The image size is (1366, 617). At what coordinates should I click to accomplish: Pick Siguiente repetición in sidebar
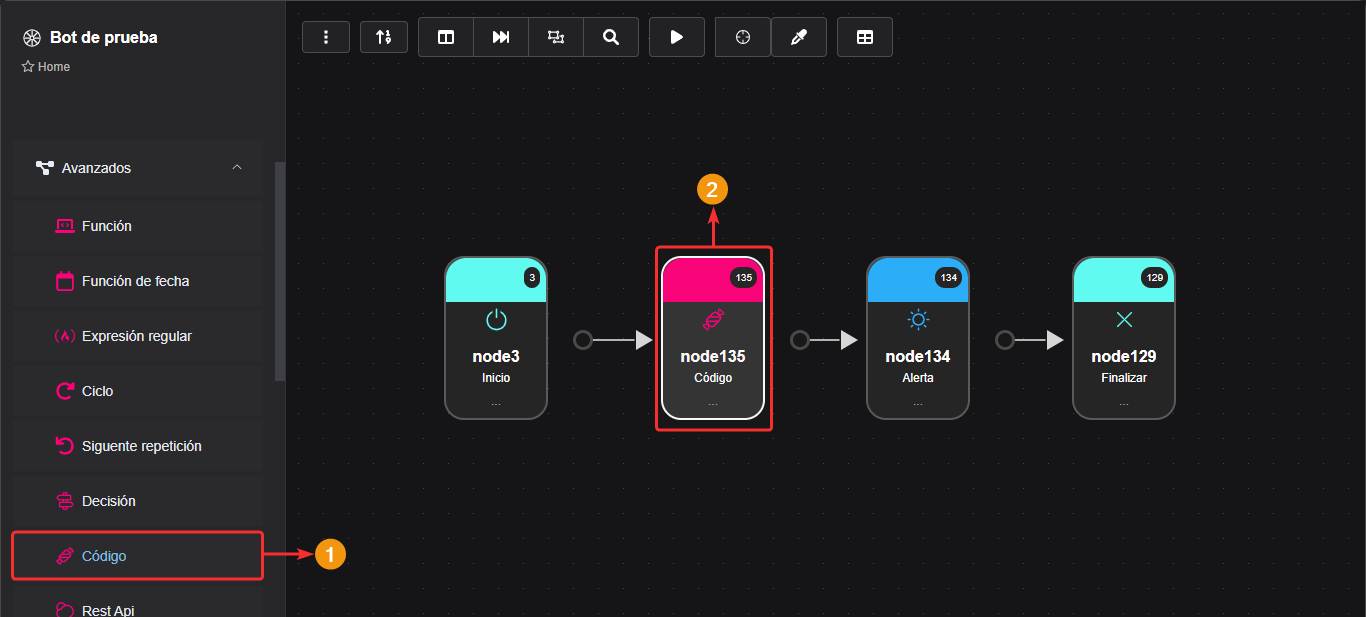click(138, 446)
